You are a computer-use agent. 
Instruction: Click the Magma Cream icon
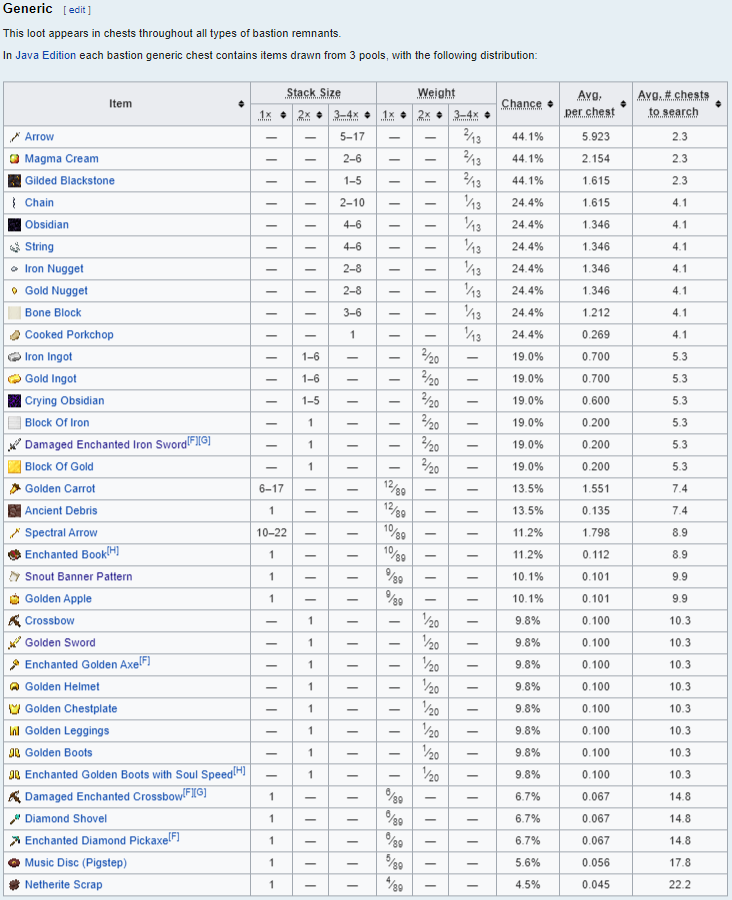click(x=15, y=159)
